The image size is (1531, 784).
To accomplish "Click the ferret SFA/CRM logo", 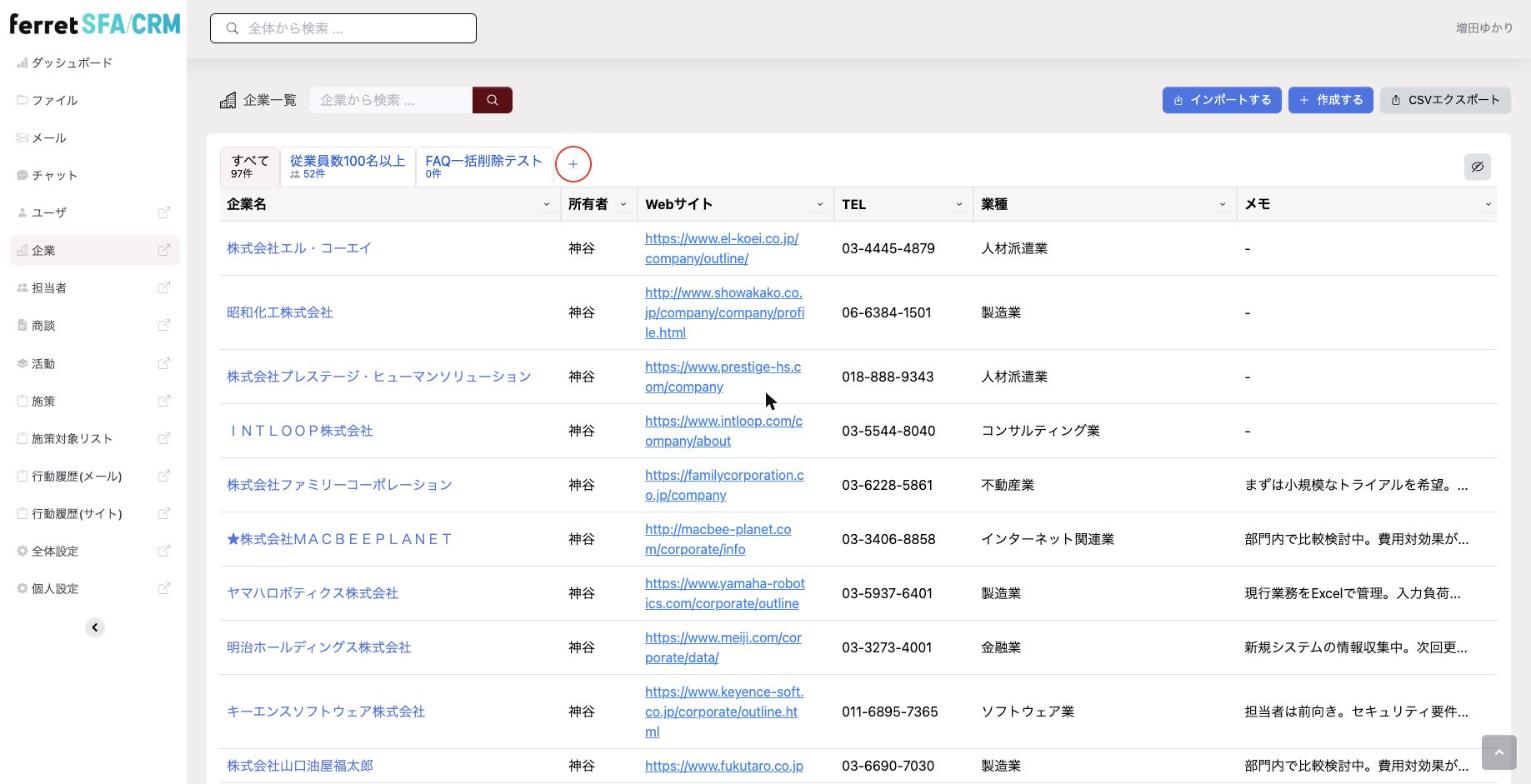I will click(x=95, y=24).
